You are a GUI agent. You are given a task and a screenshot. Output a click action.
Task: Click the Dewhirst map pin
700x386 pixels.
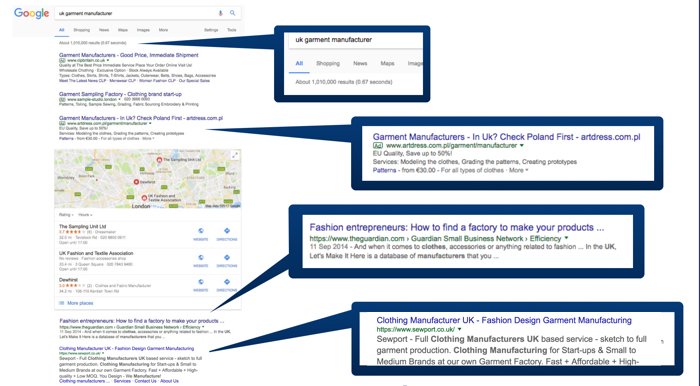pyautogui.click(x=137, y=182)
